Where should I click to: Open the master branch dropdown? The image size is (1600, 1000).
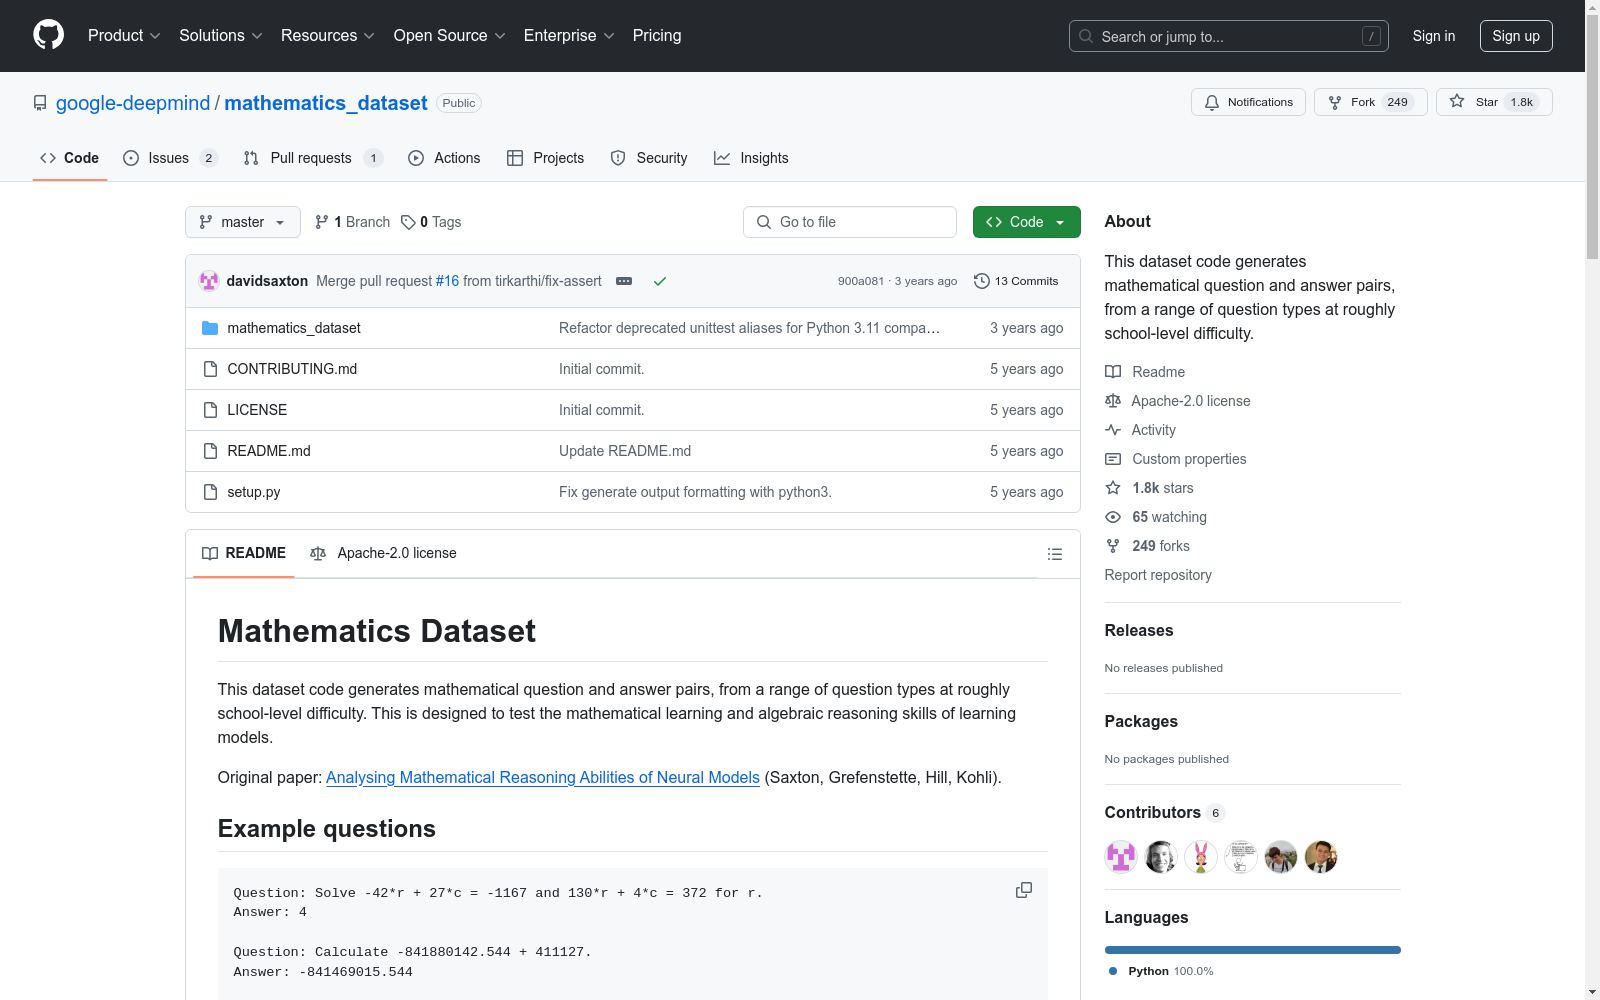pyautogui.click(x=243, y=222)
